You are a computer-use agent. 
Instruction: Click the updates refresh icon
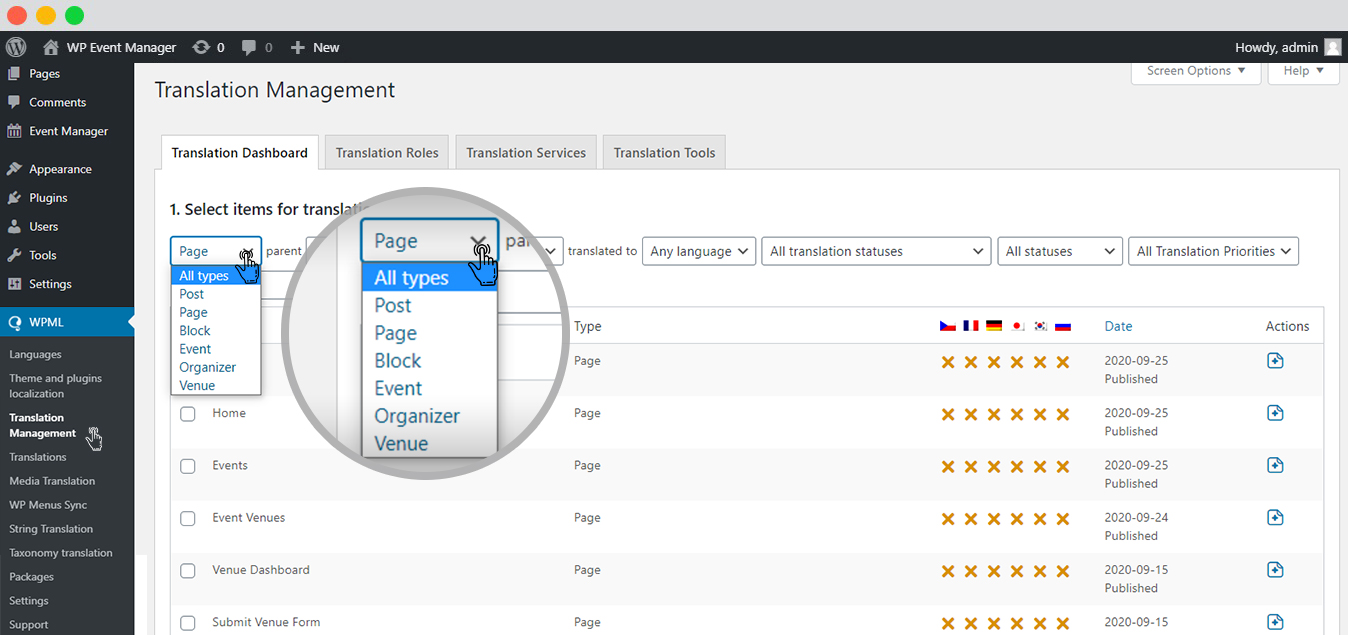[201, 47]
